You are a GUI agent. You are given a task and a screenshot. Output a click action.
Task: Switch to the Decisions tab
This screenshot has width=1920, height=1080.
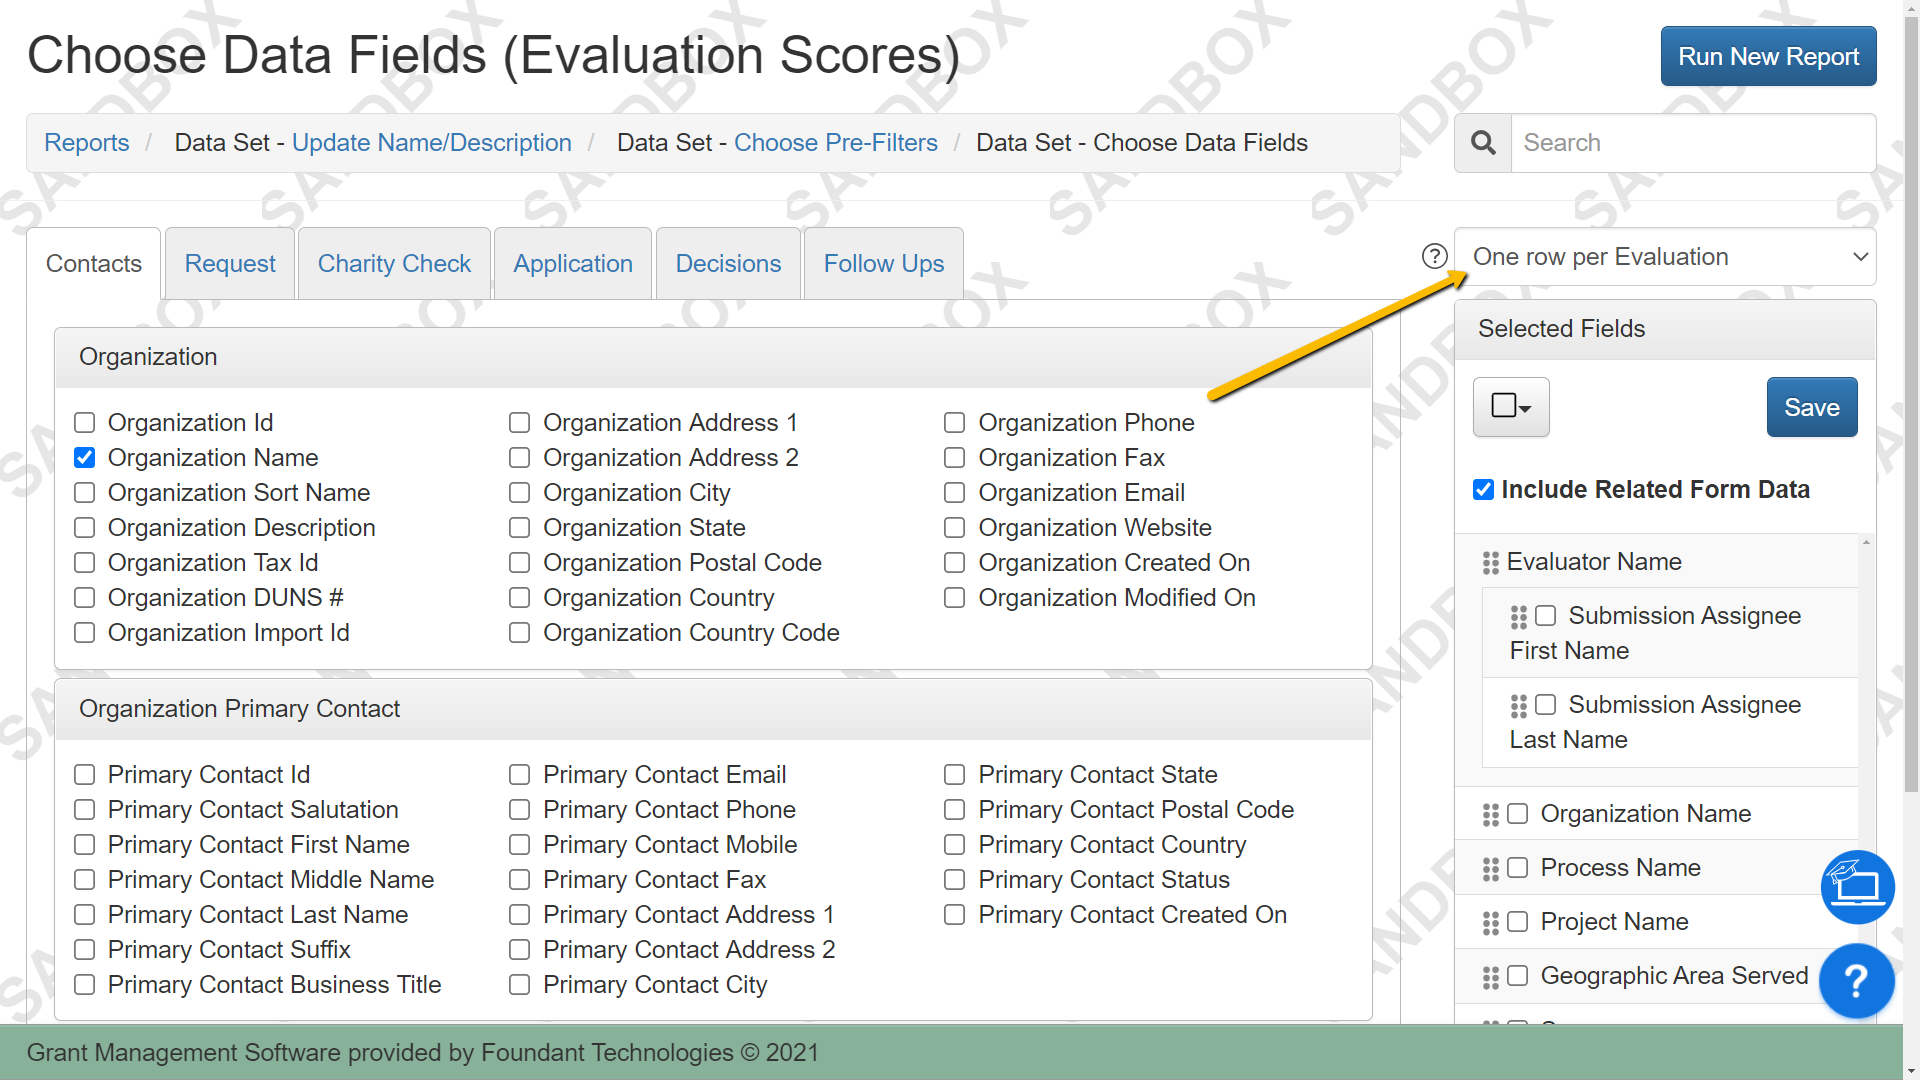point(728,264)
